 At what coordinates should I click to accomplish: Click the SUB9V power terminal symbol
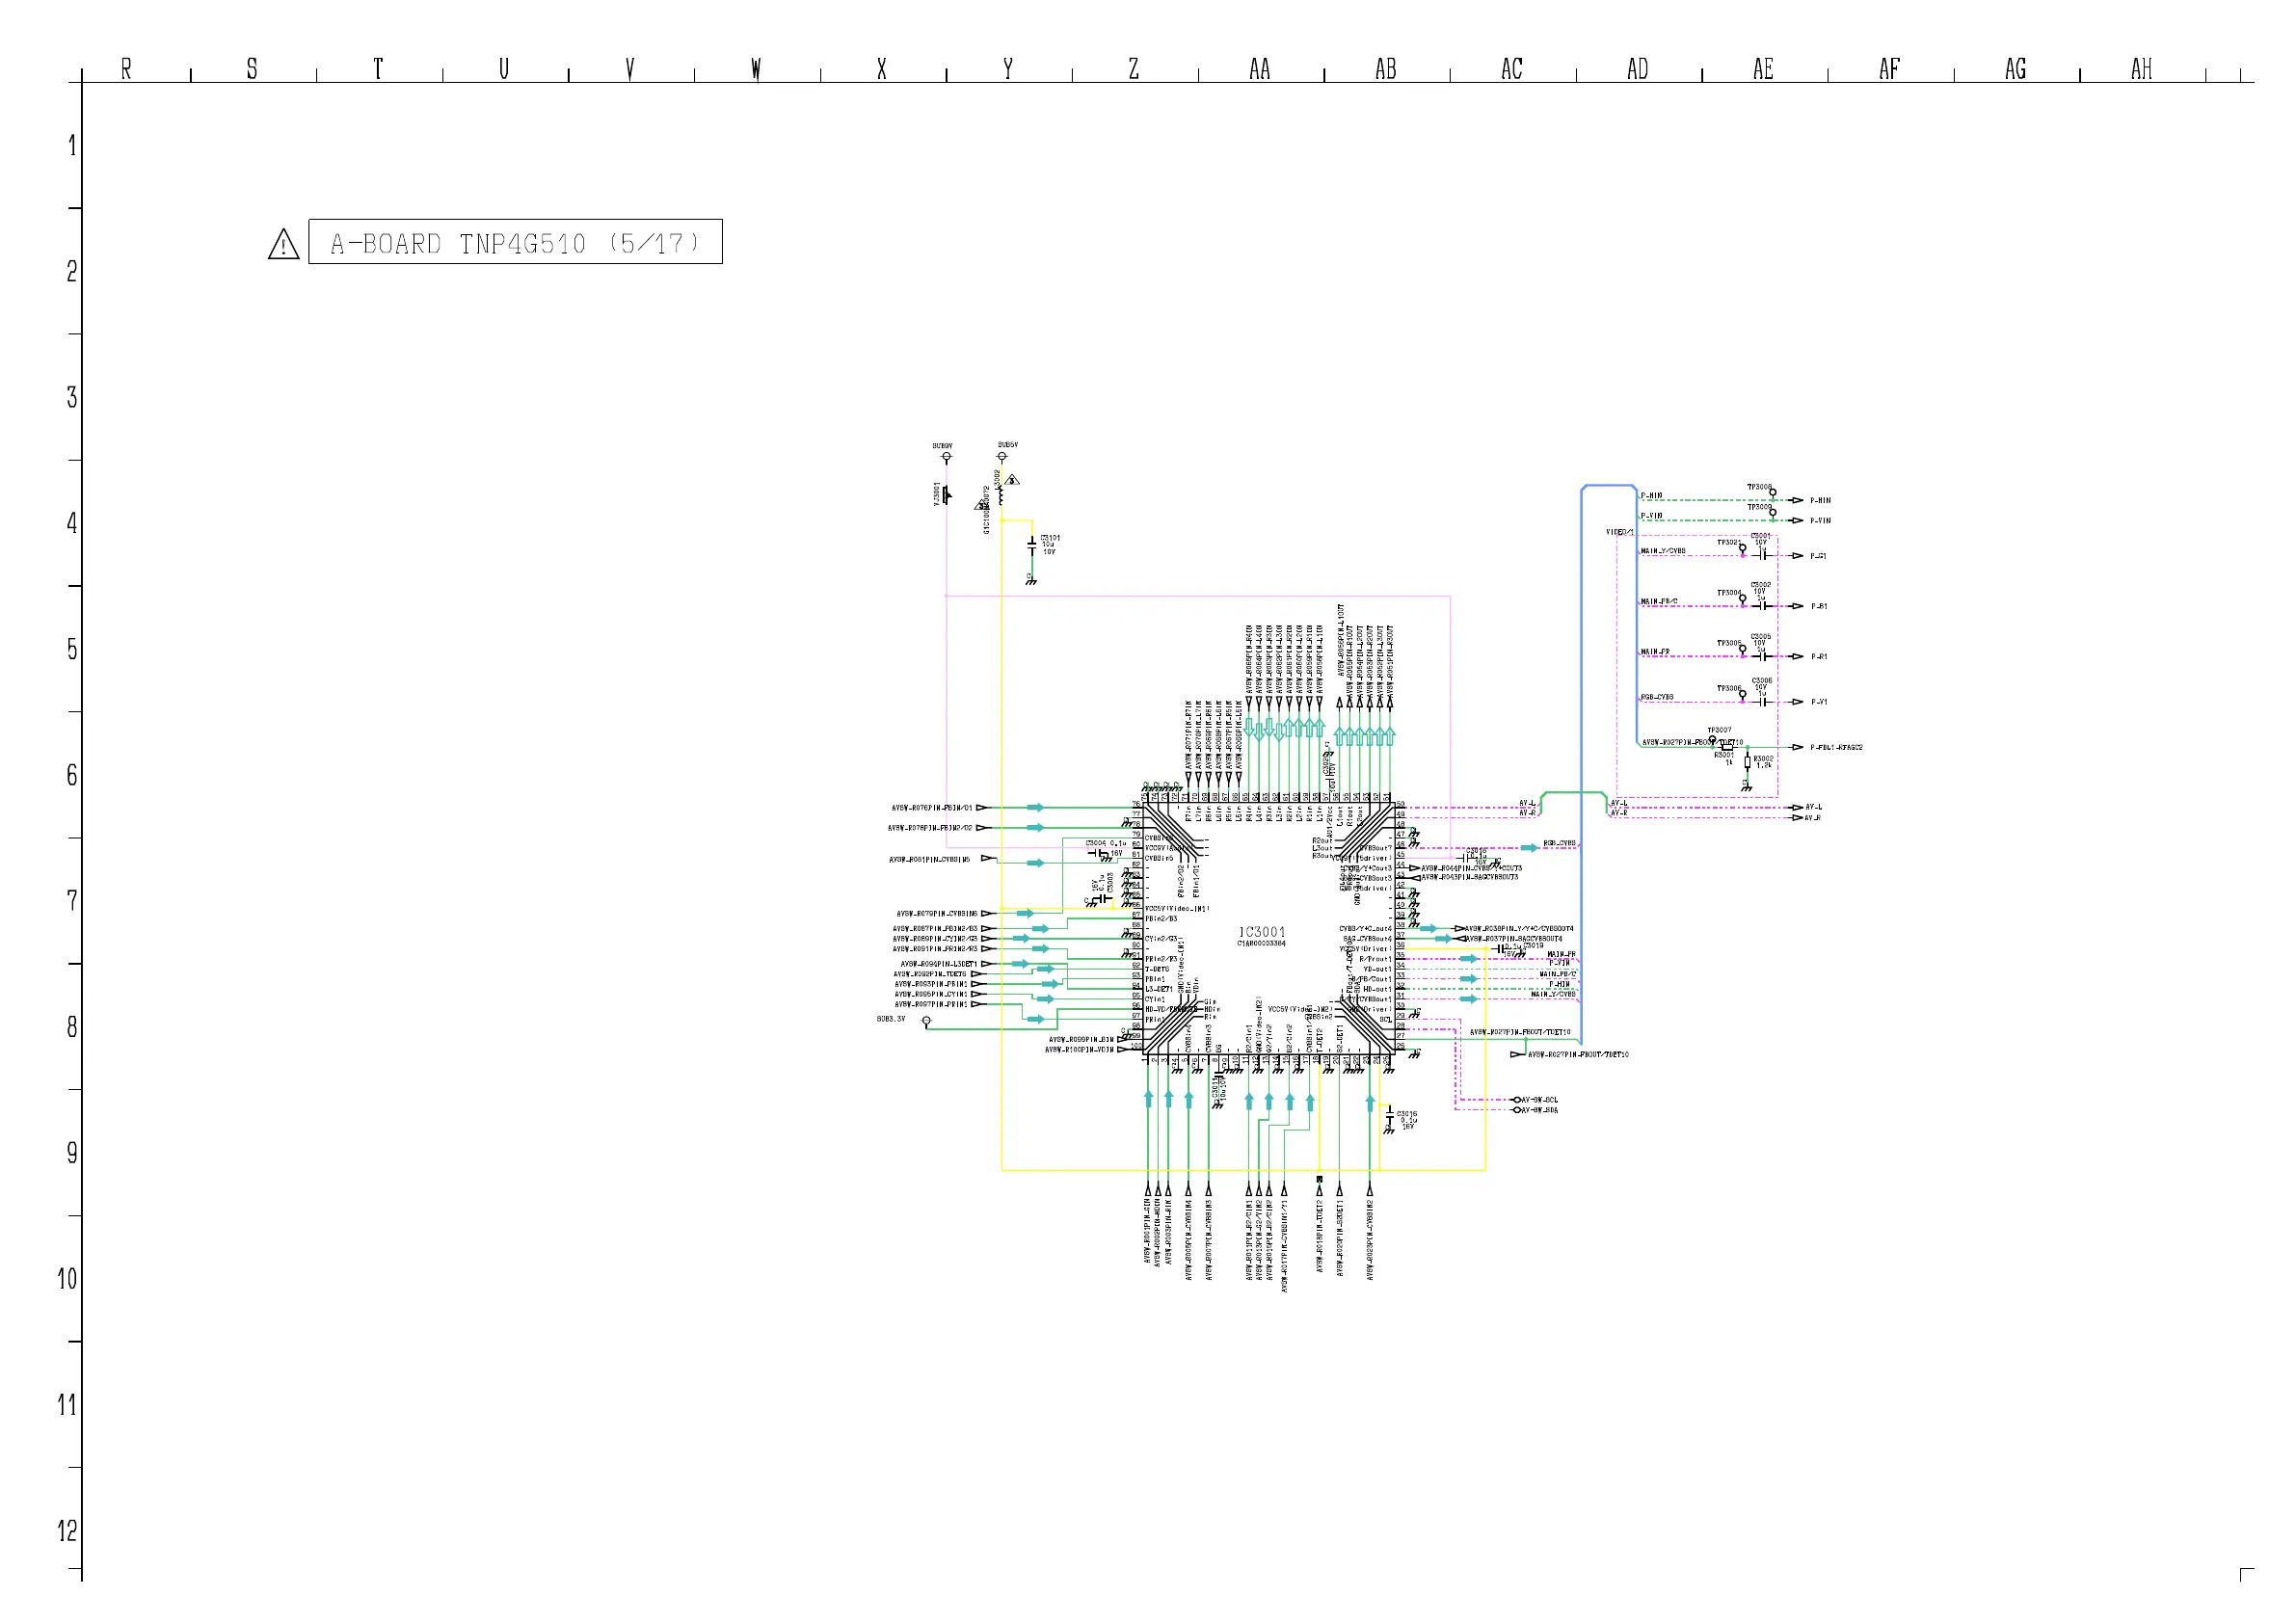[x=946, y=458]
